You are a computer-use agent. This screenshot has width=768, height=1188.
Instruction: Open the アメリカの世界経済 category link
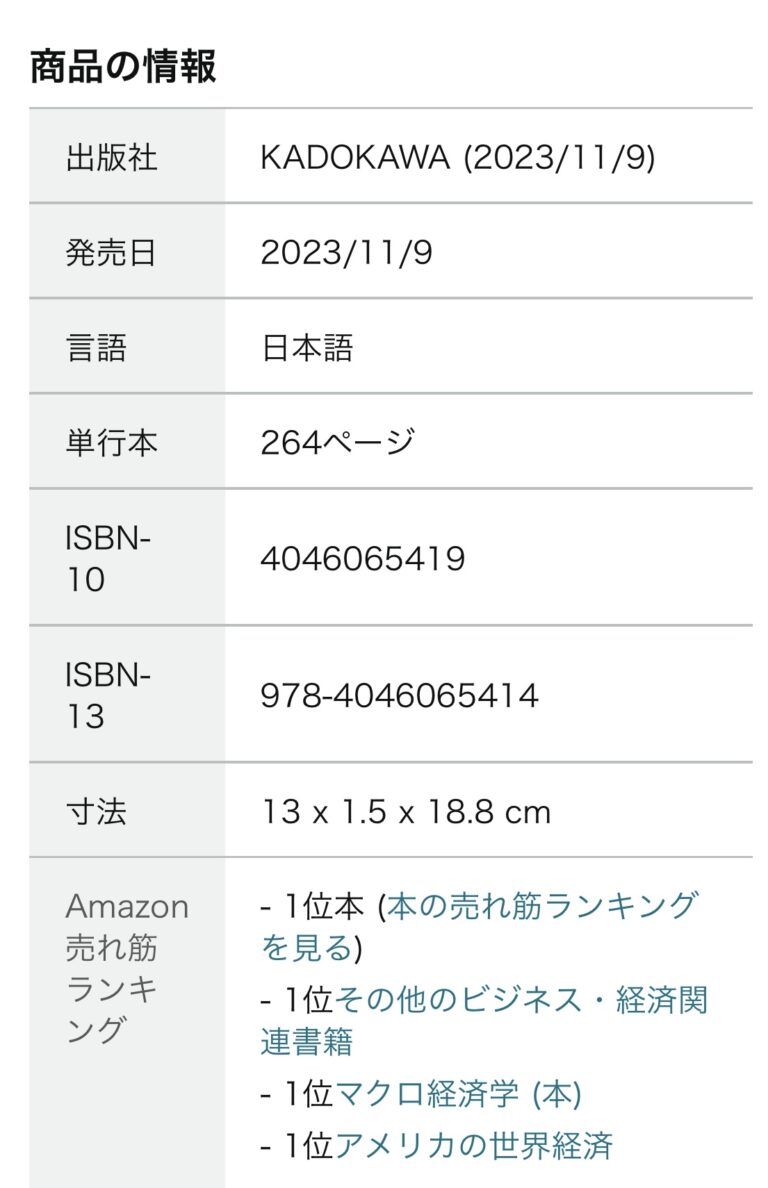point(472,1145)
